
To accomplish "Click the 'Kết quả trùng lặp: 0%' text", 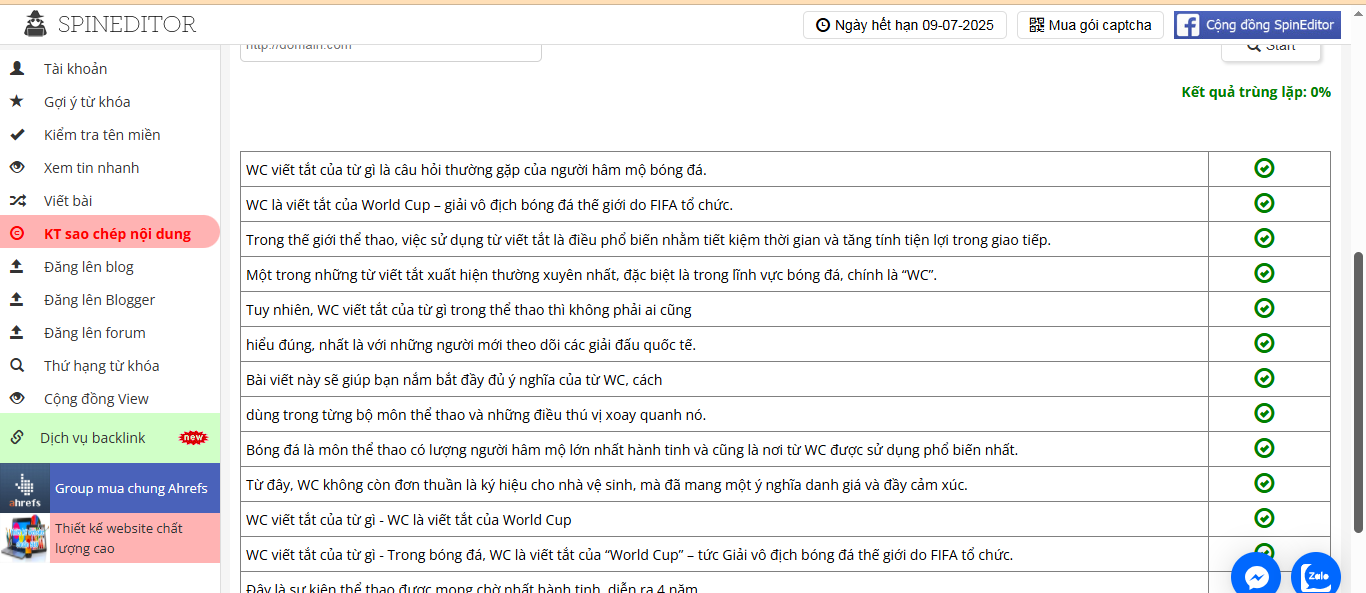I will click(x=1256, y=92).
